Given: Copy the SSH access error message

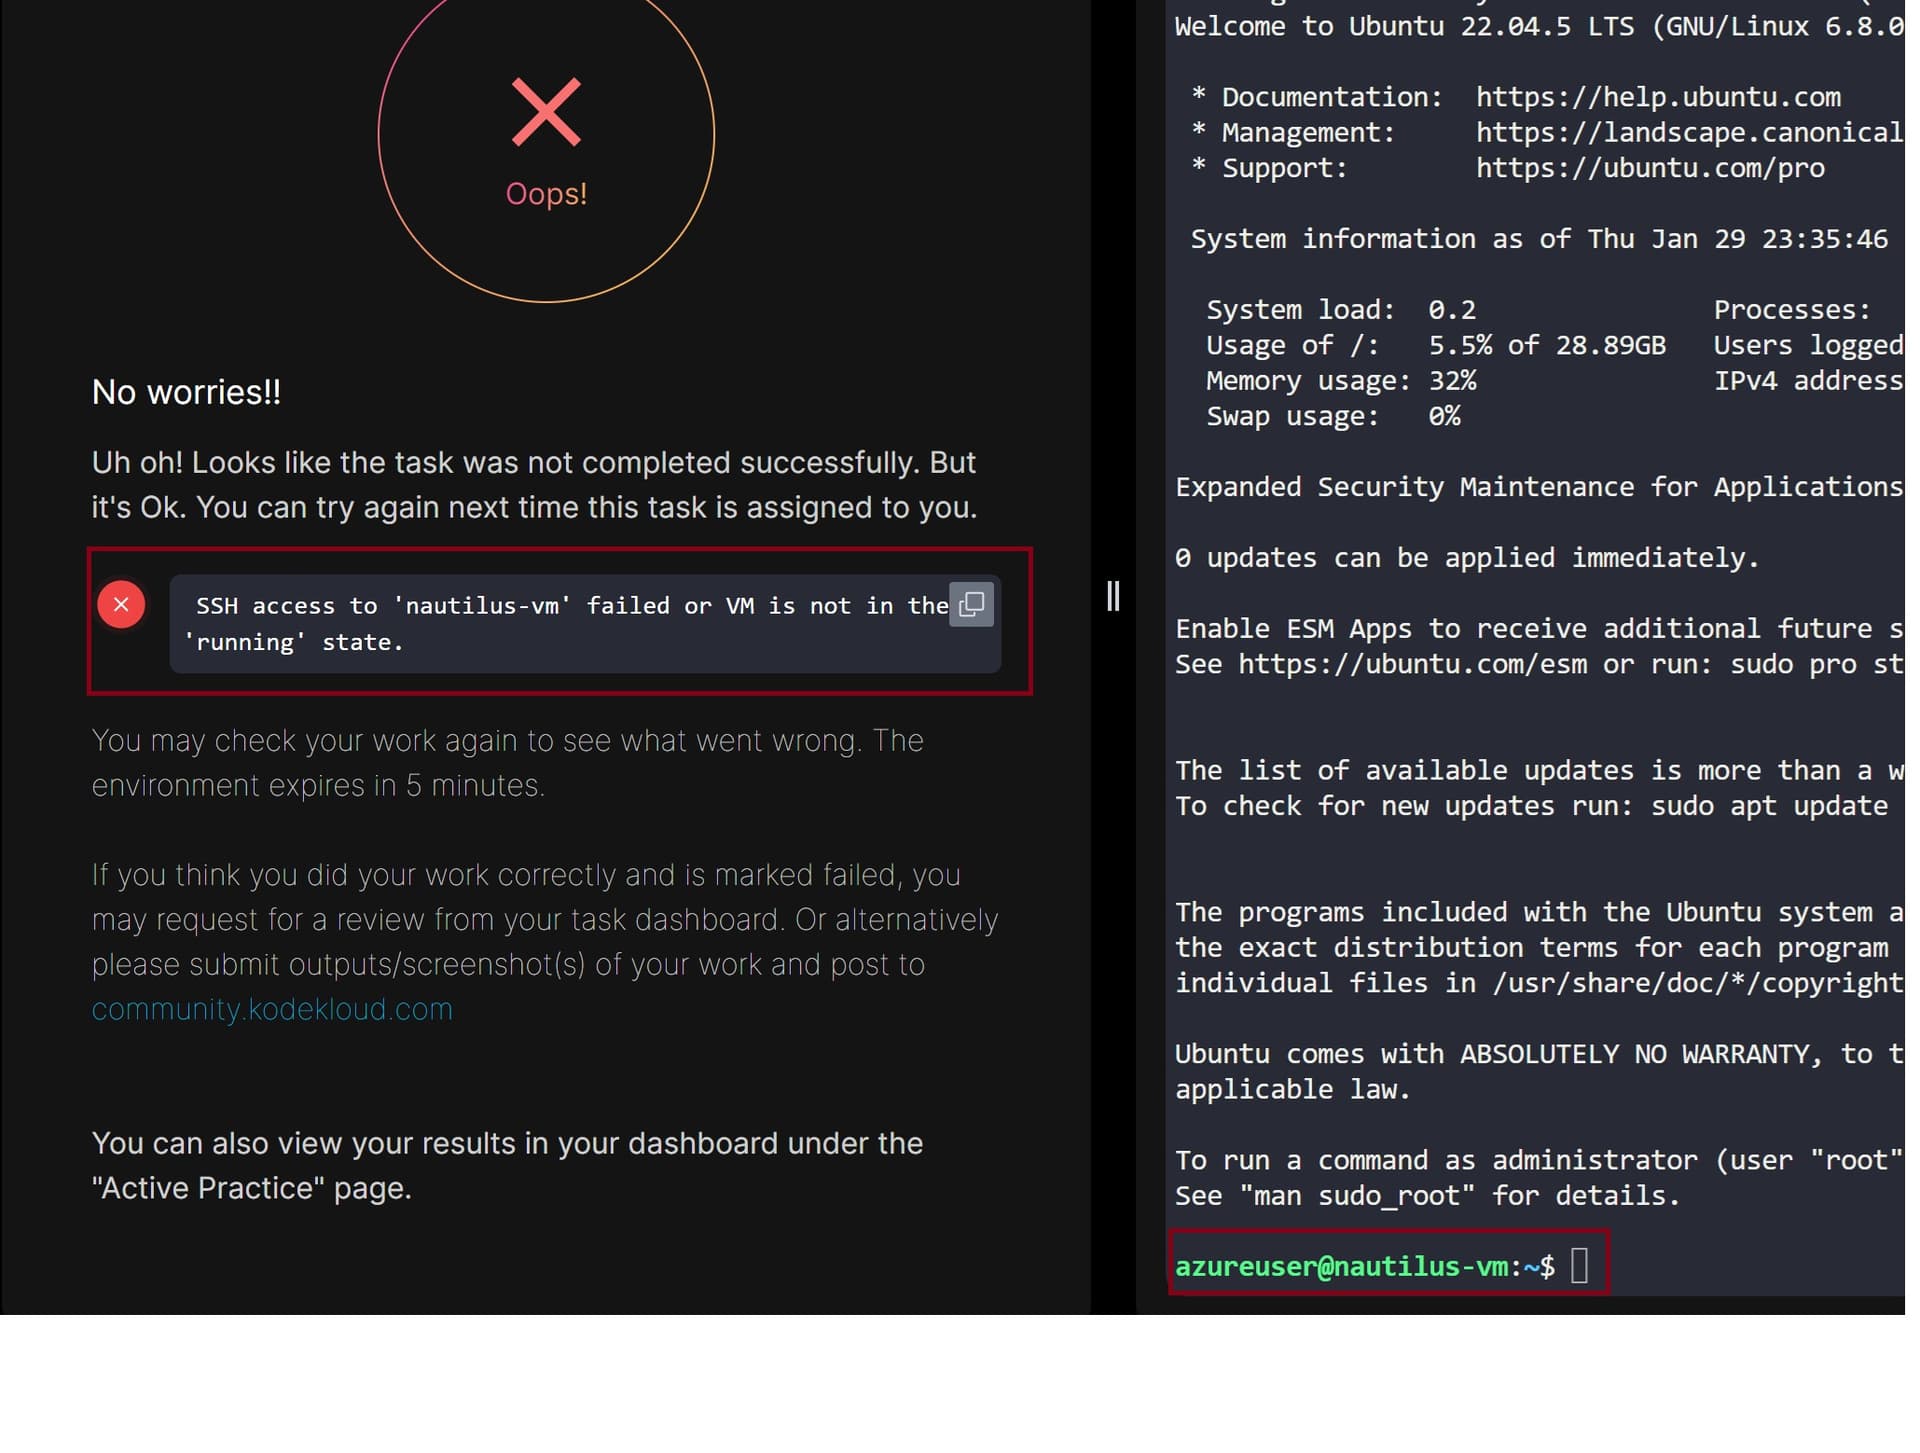Looking at the screenshot, I should [971, 605].
